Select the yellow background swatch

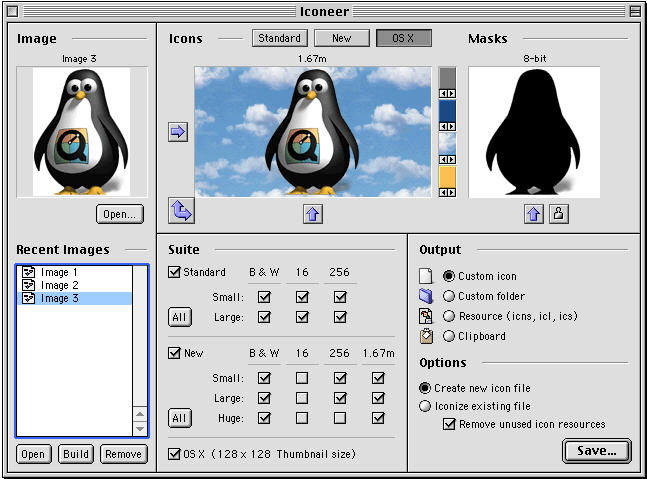pyautogui.click(x=447, y=177)
